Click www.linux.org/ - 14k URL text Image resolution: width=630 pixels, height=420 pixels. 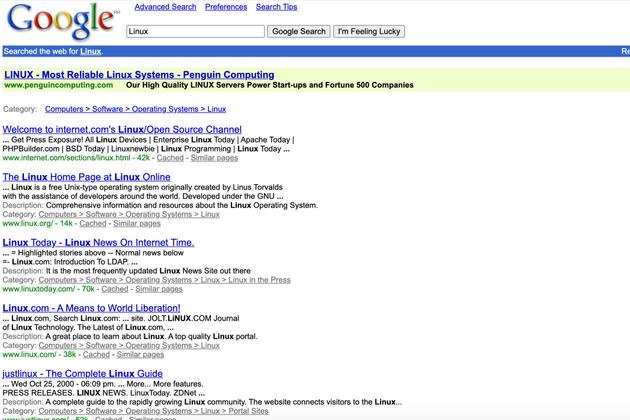click(37, 223)
